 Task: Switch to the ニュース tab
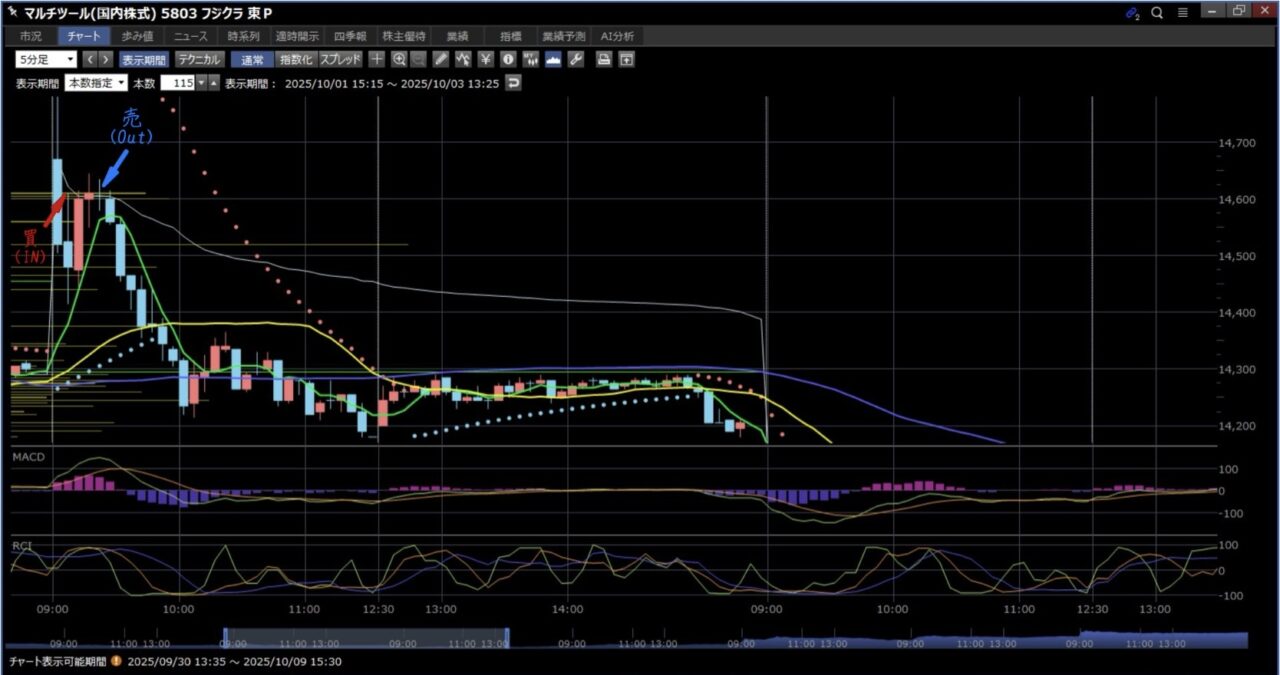pyautogui.click(x=190, y=36)
